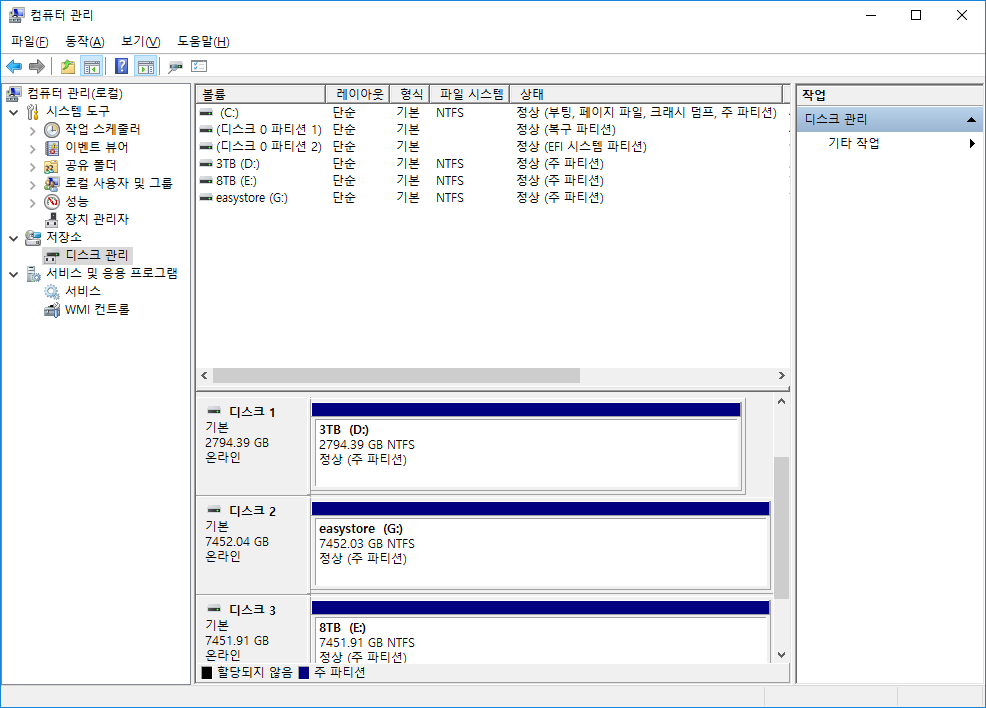Select WMI 컨트롤 in the tree
Screen dimensions: 986x708
tap(97, 310)
